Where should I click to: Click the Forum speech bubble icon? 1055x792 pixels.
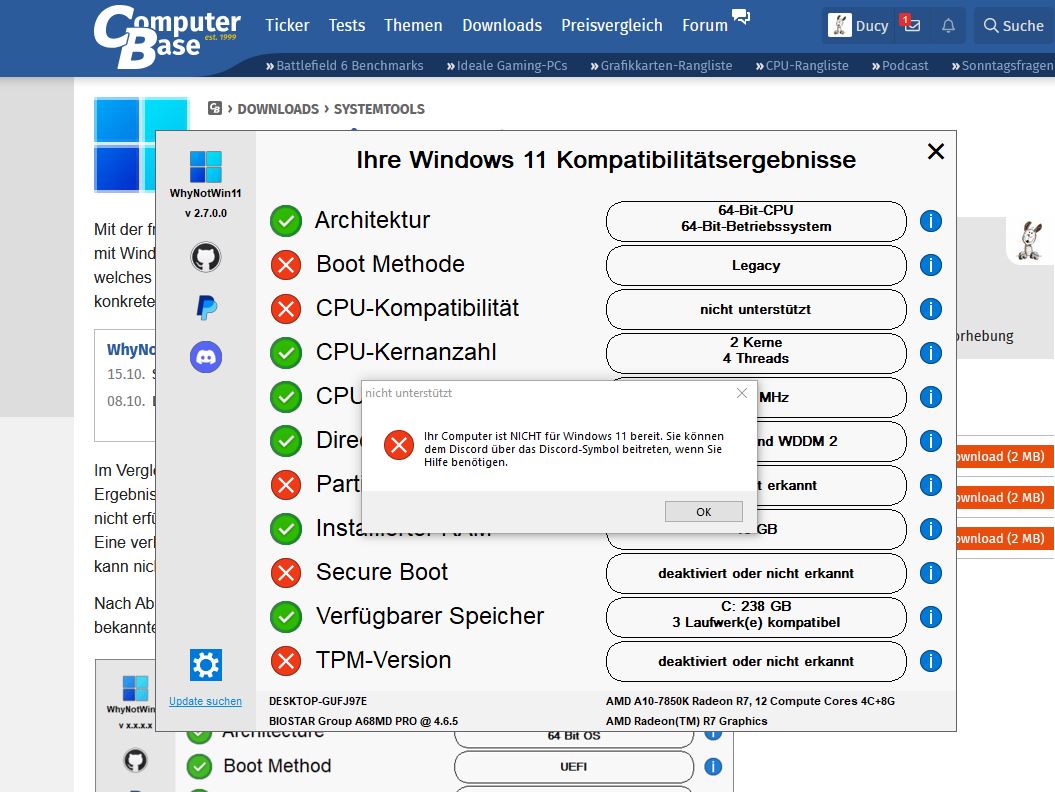click(x=741, y=17)
